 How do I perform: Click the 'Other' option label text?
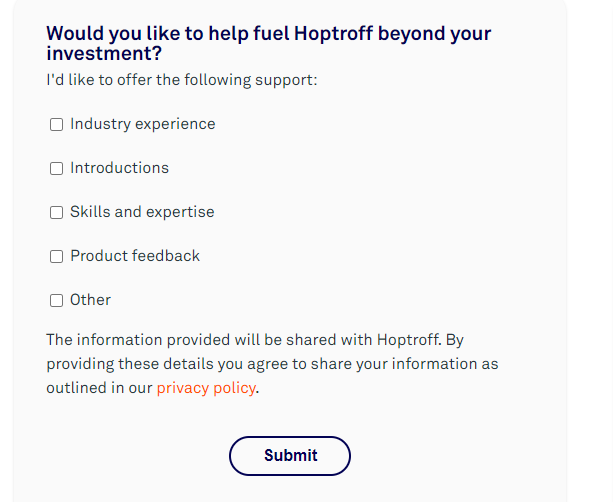pyautogui.click(x=90, y=300)
